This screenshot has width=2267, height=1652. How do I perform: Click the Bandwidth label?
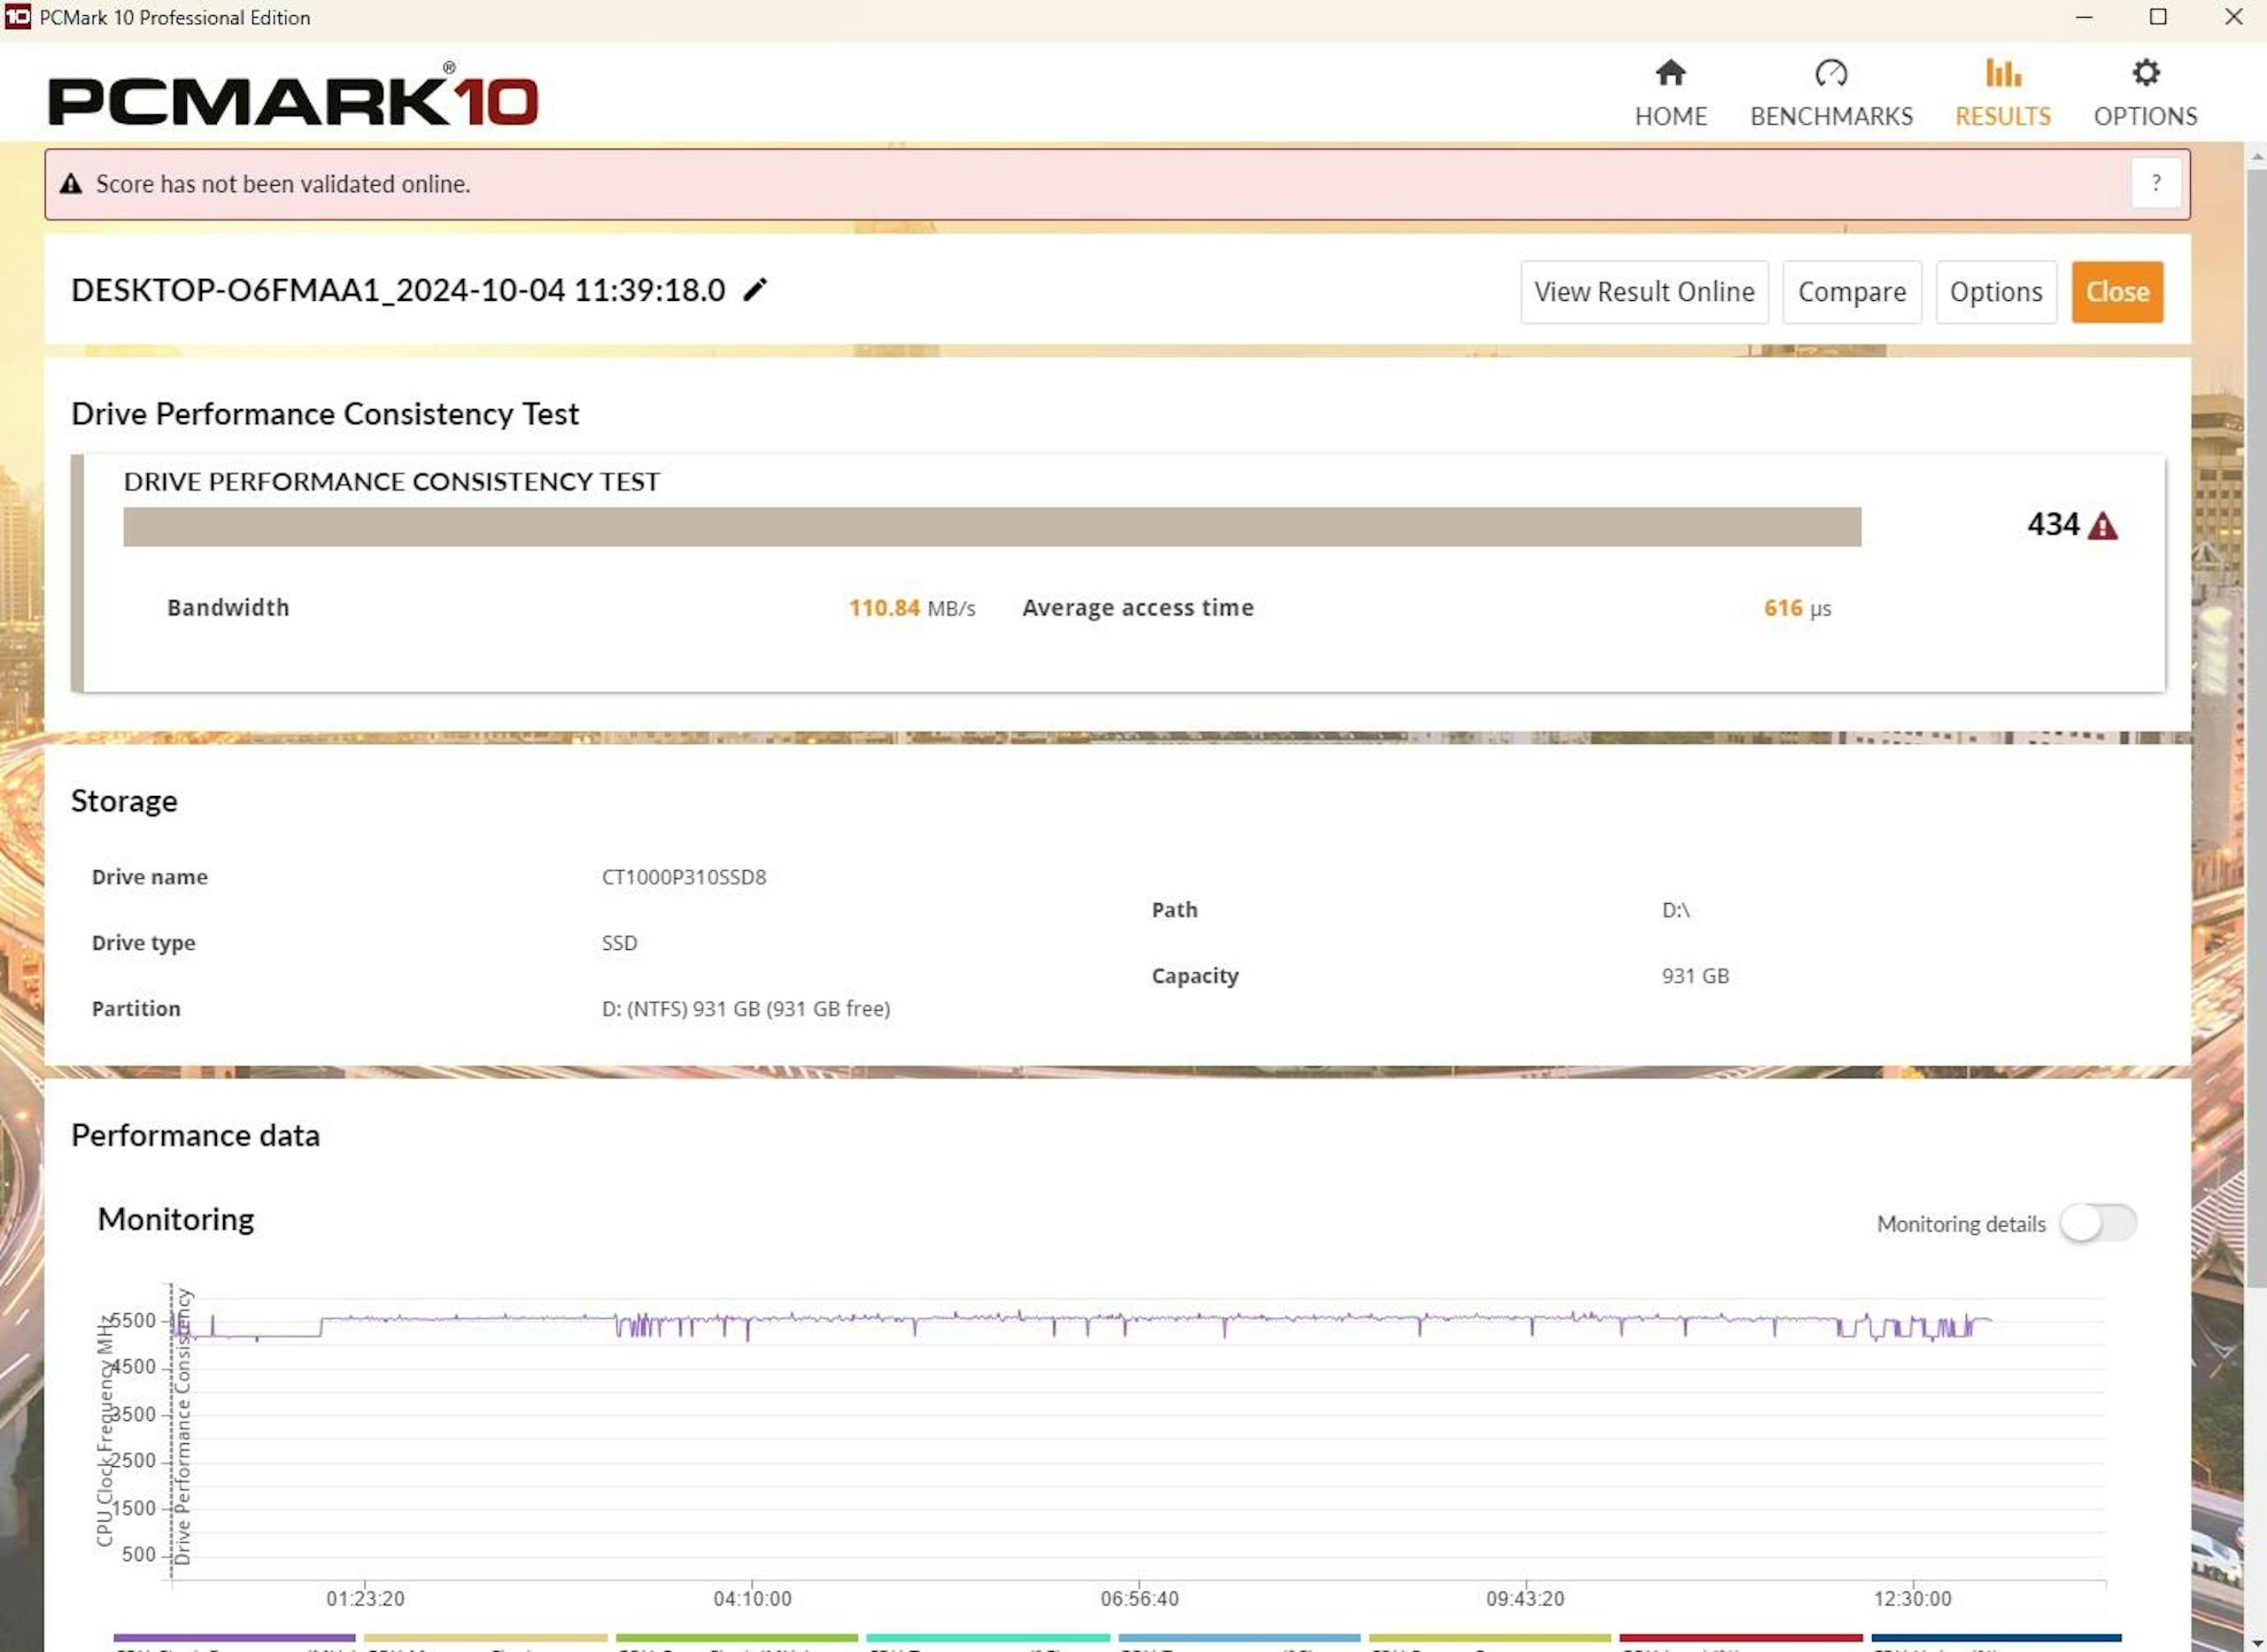228,608
